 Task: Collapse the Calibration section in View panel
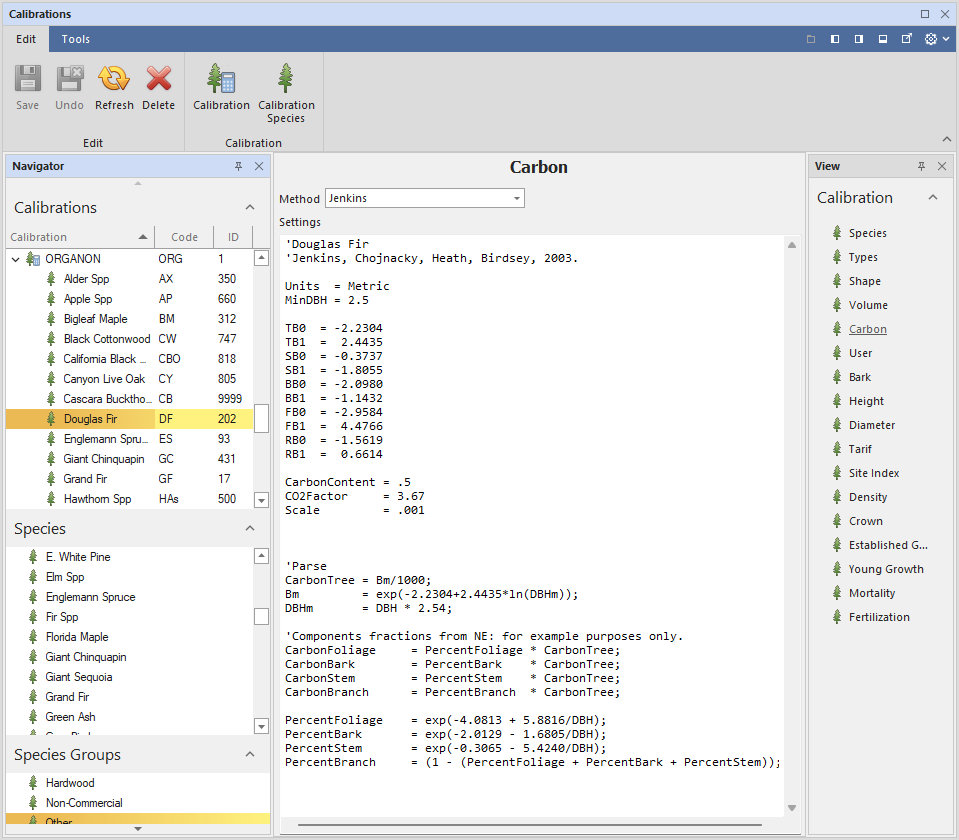click(x=933, y=197)
